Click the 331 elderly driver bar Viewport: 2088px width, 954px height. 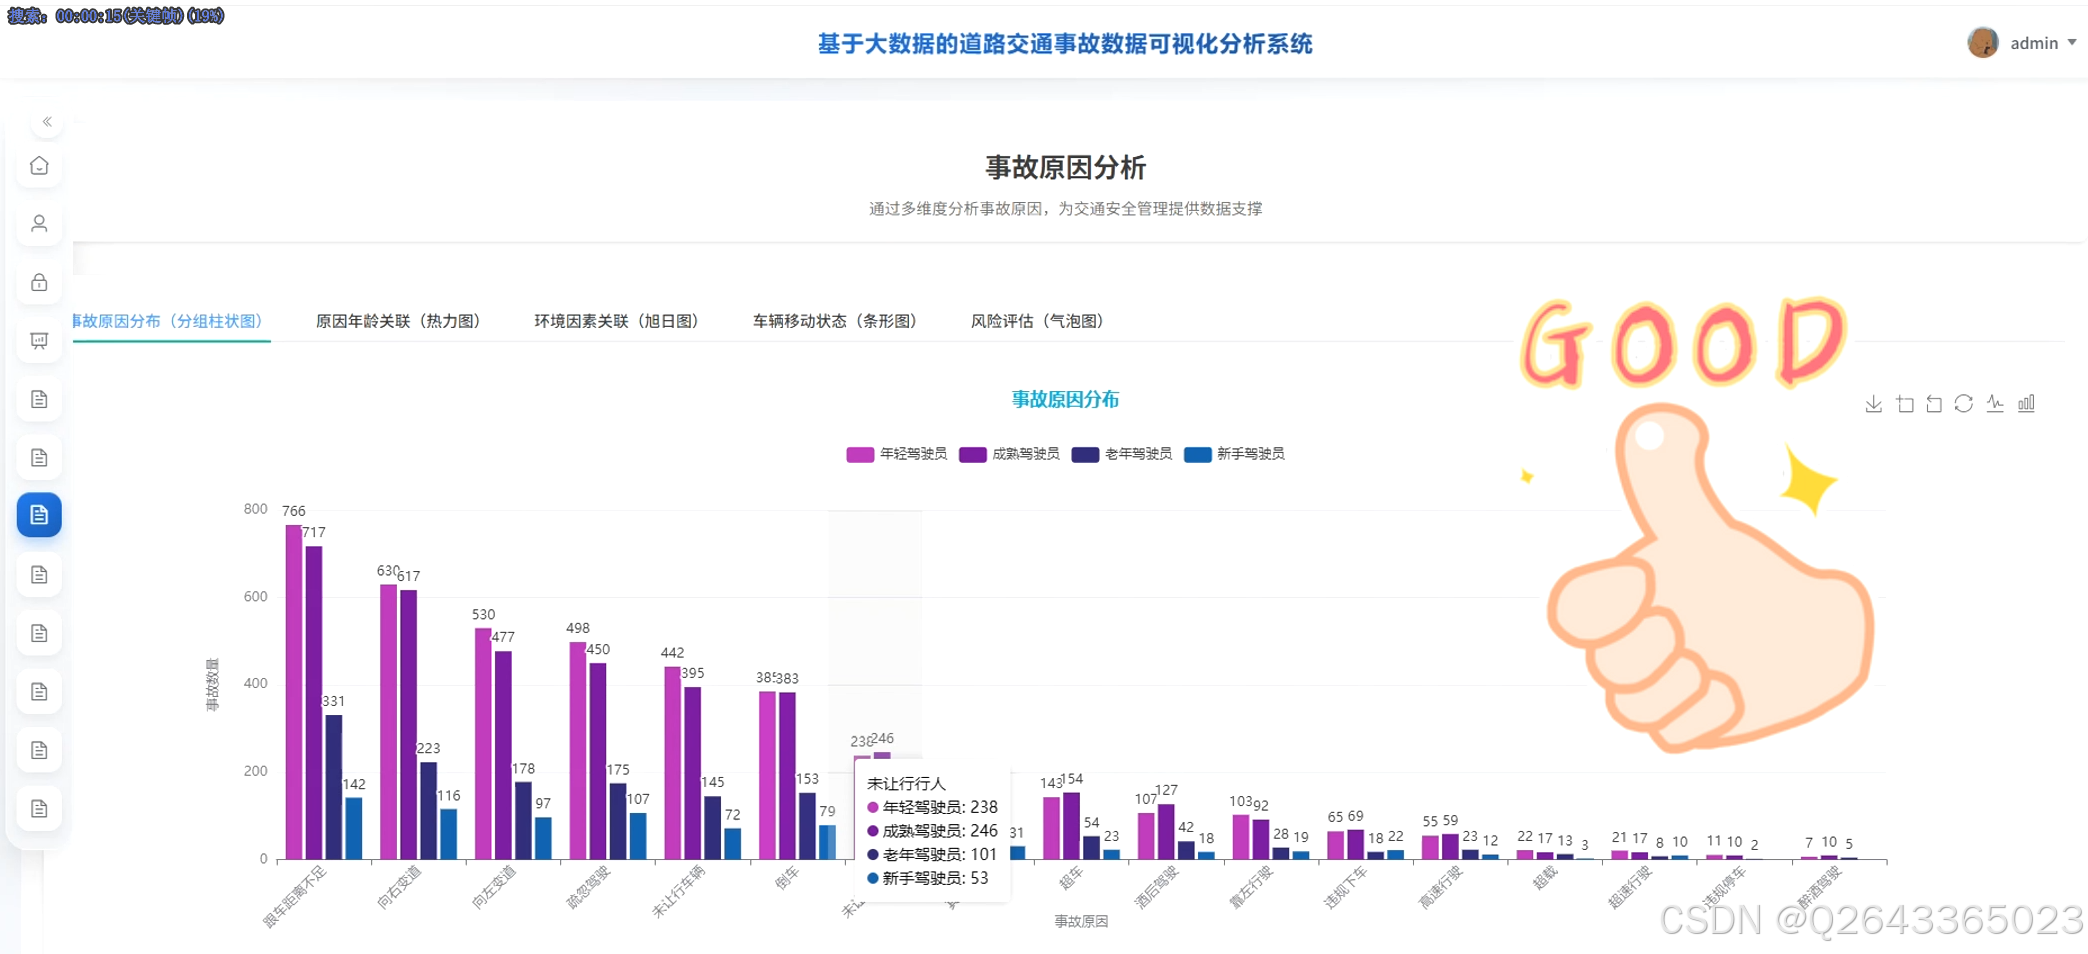(x=334, y=787)
